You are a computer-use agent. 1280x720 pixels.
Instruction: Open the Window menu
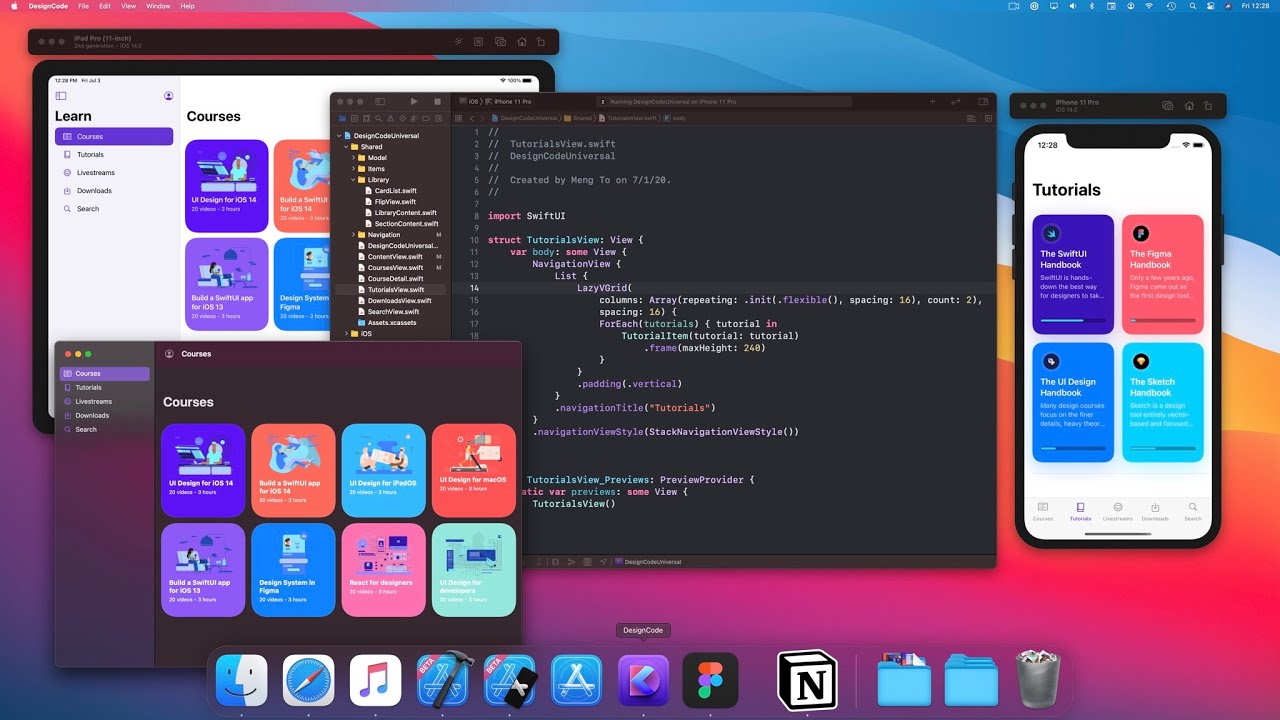[158, 6]
